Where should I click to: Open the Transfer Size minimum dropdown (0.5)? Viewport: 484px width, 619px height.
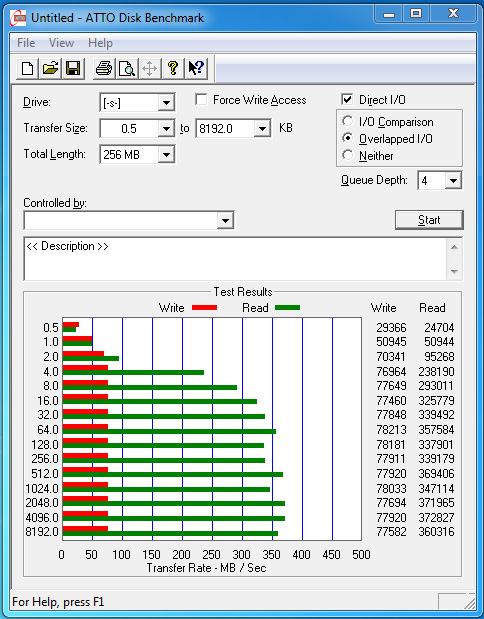[x=166, y=129]
